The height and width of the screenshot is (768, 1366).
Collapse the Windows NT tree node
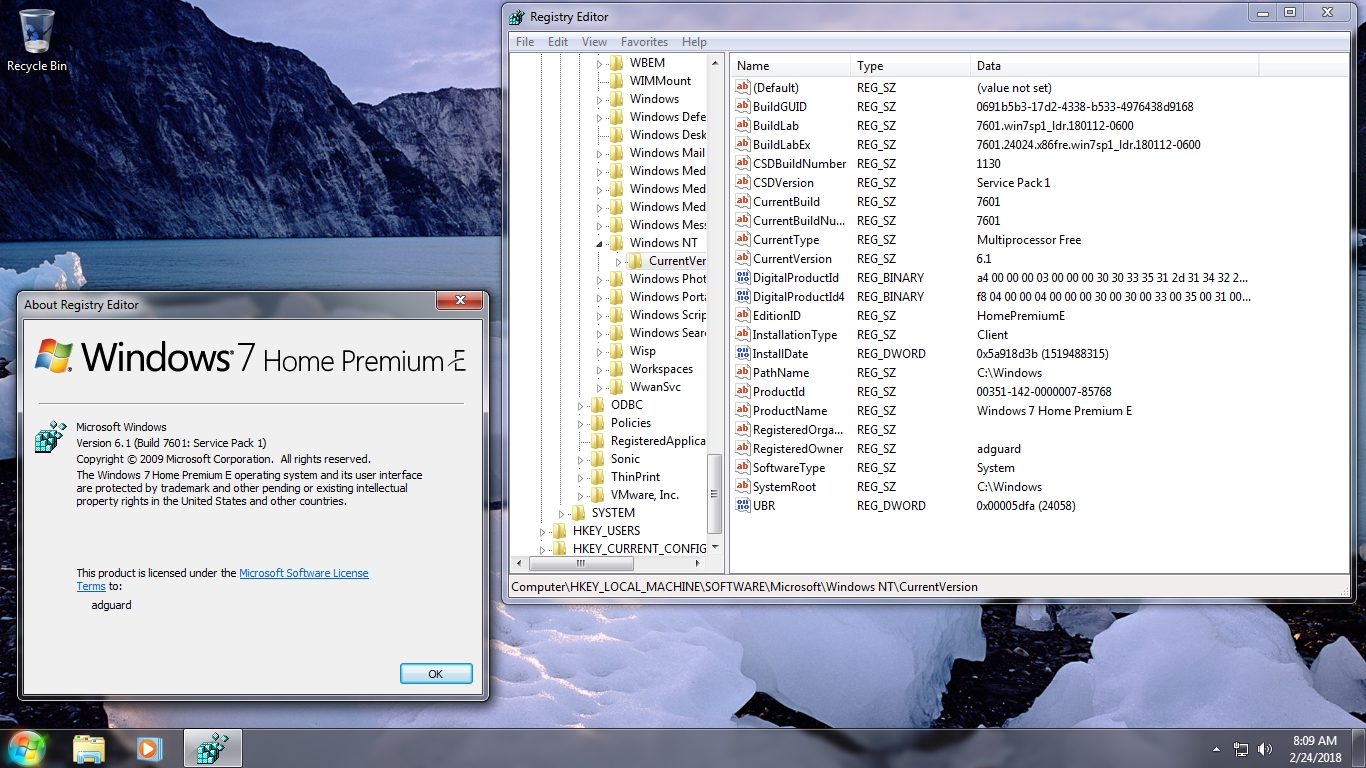pyautogui.click(x=600, y=243)
